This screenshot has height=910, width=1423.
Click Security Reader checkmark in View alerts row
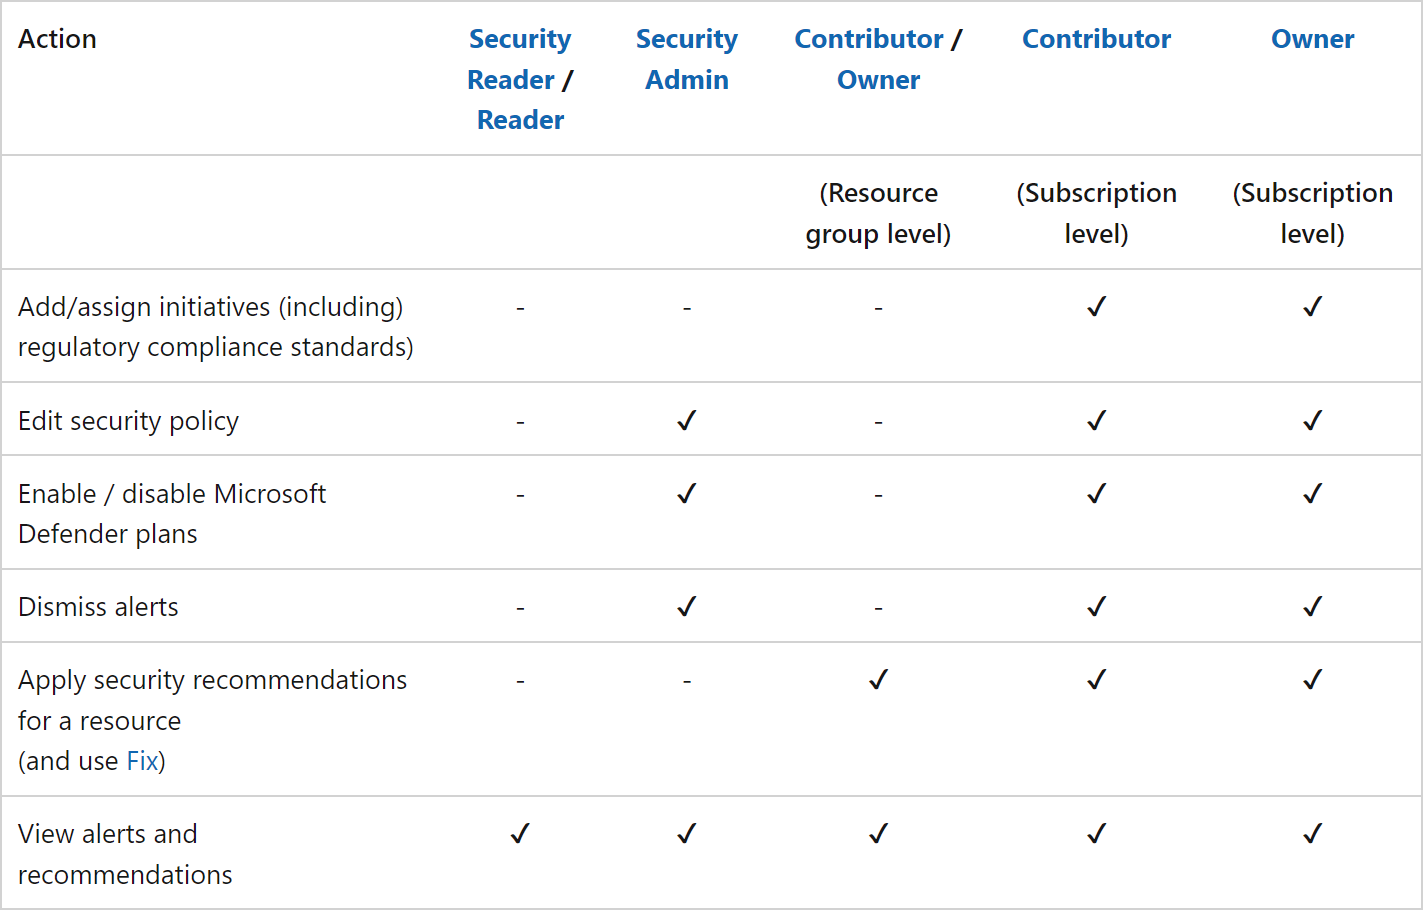(520, 834)
